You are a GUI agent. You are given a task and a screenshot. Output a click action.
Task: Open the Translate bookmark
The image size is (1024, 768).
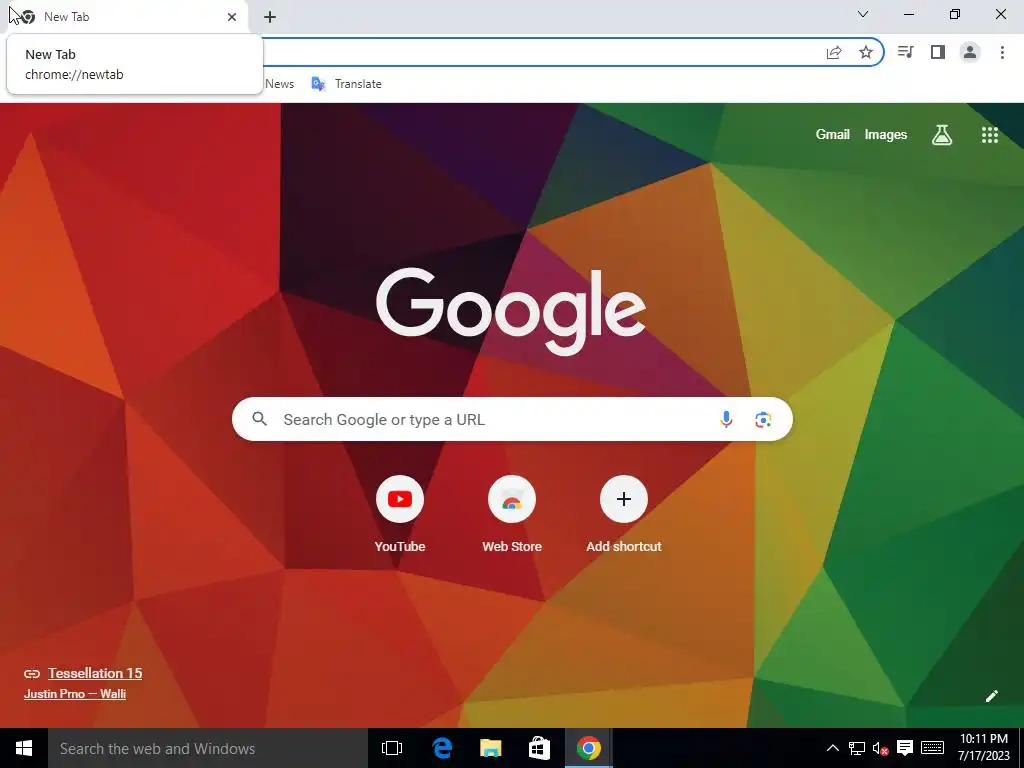point(347,84)
